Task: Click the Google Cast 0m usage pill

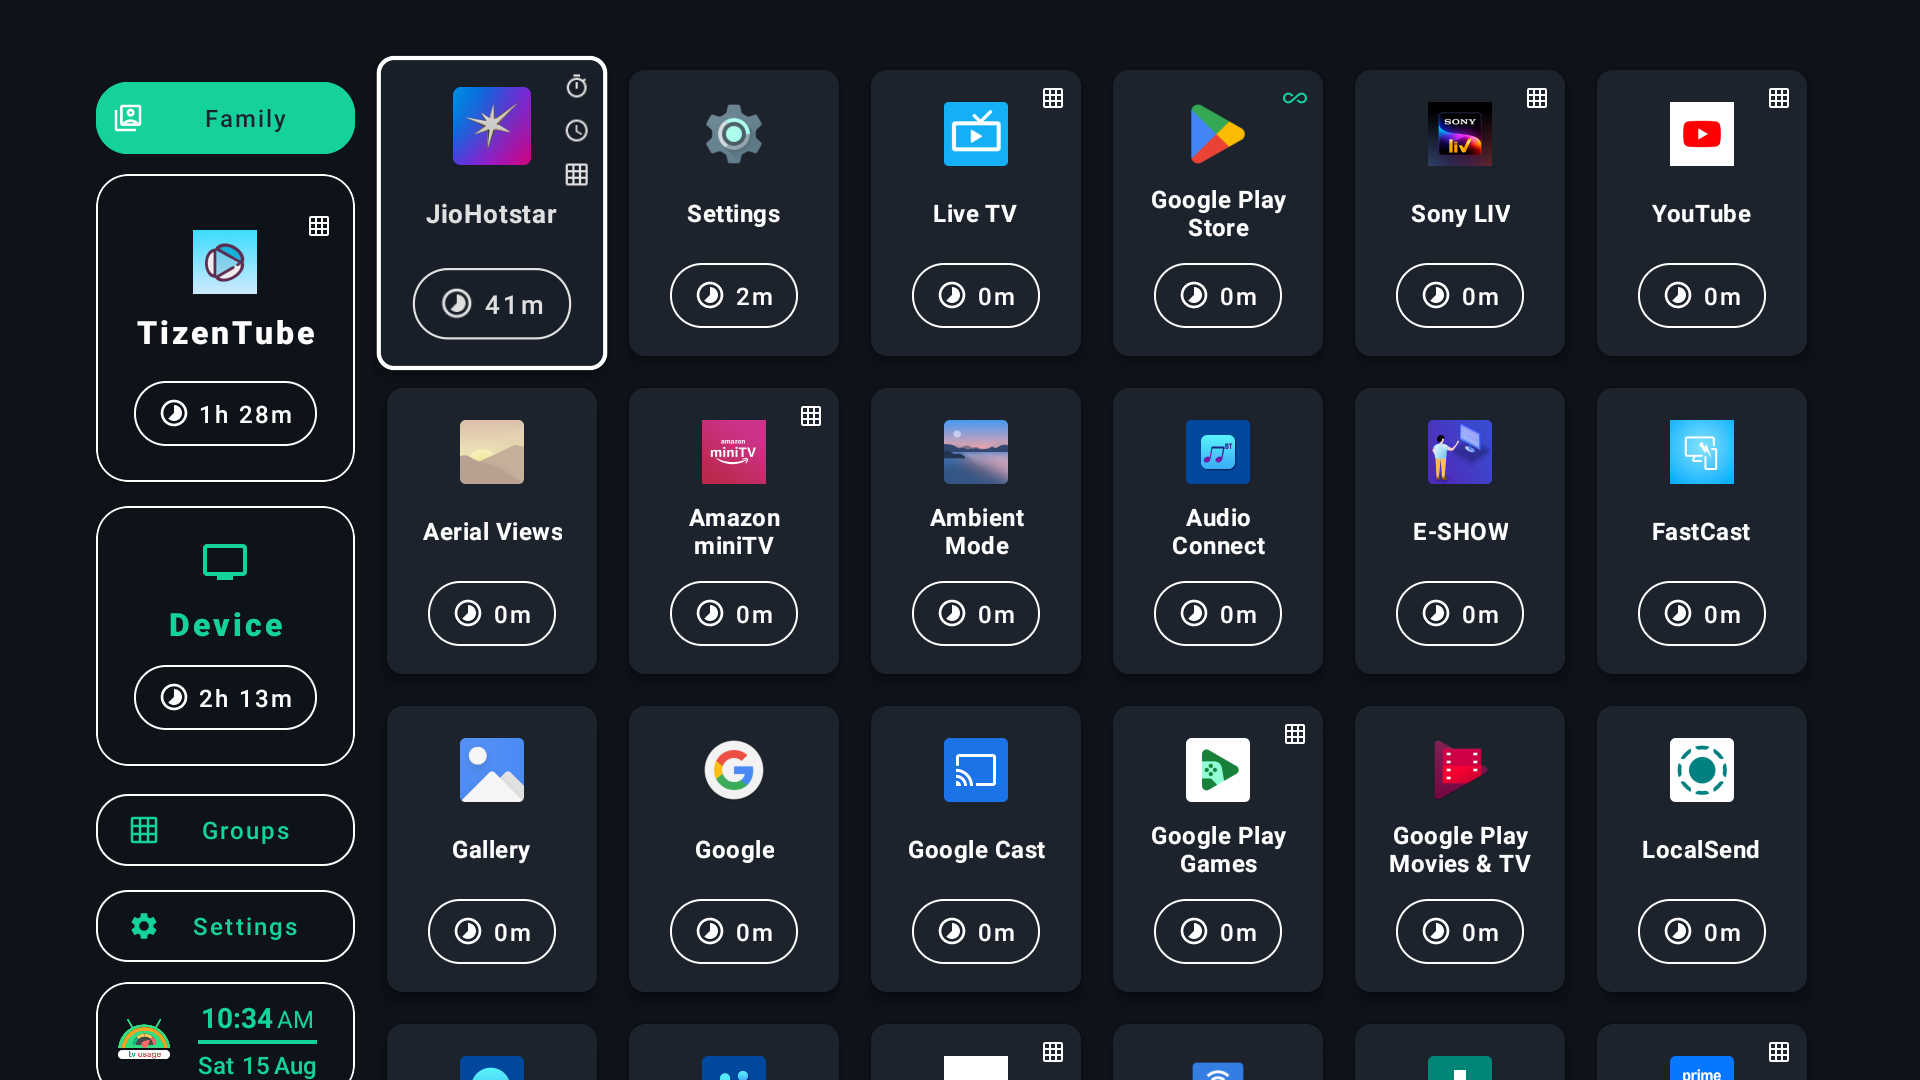Action: coord(976,932)
